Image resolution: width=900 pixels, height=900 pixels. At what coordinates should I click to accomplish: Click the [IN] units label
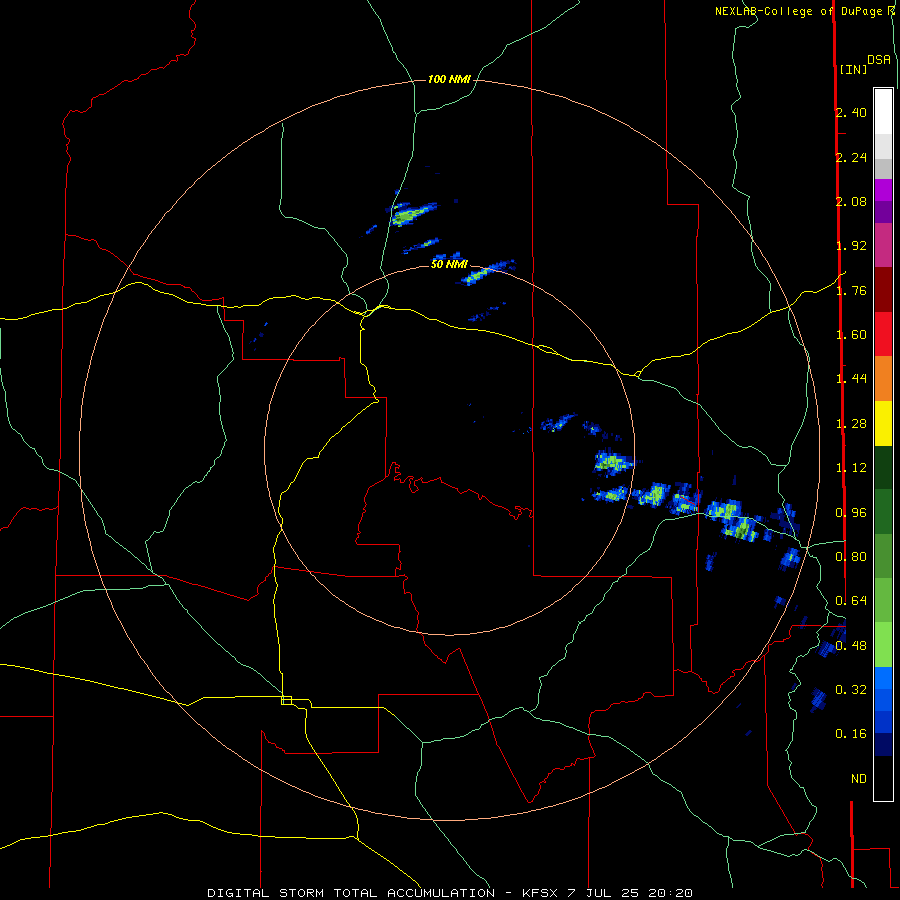pos(853,69)
